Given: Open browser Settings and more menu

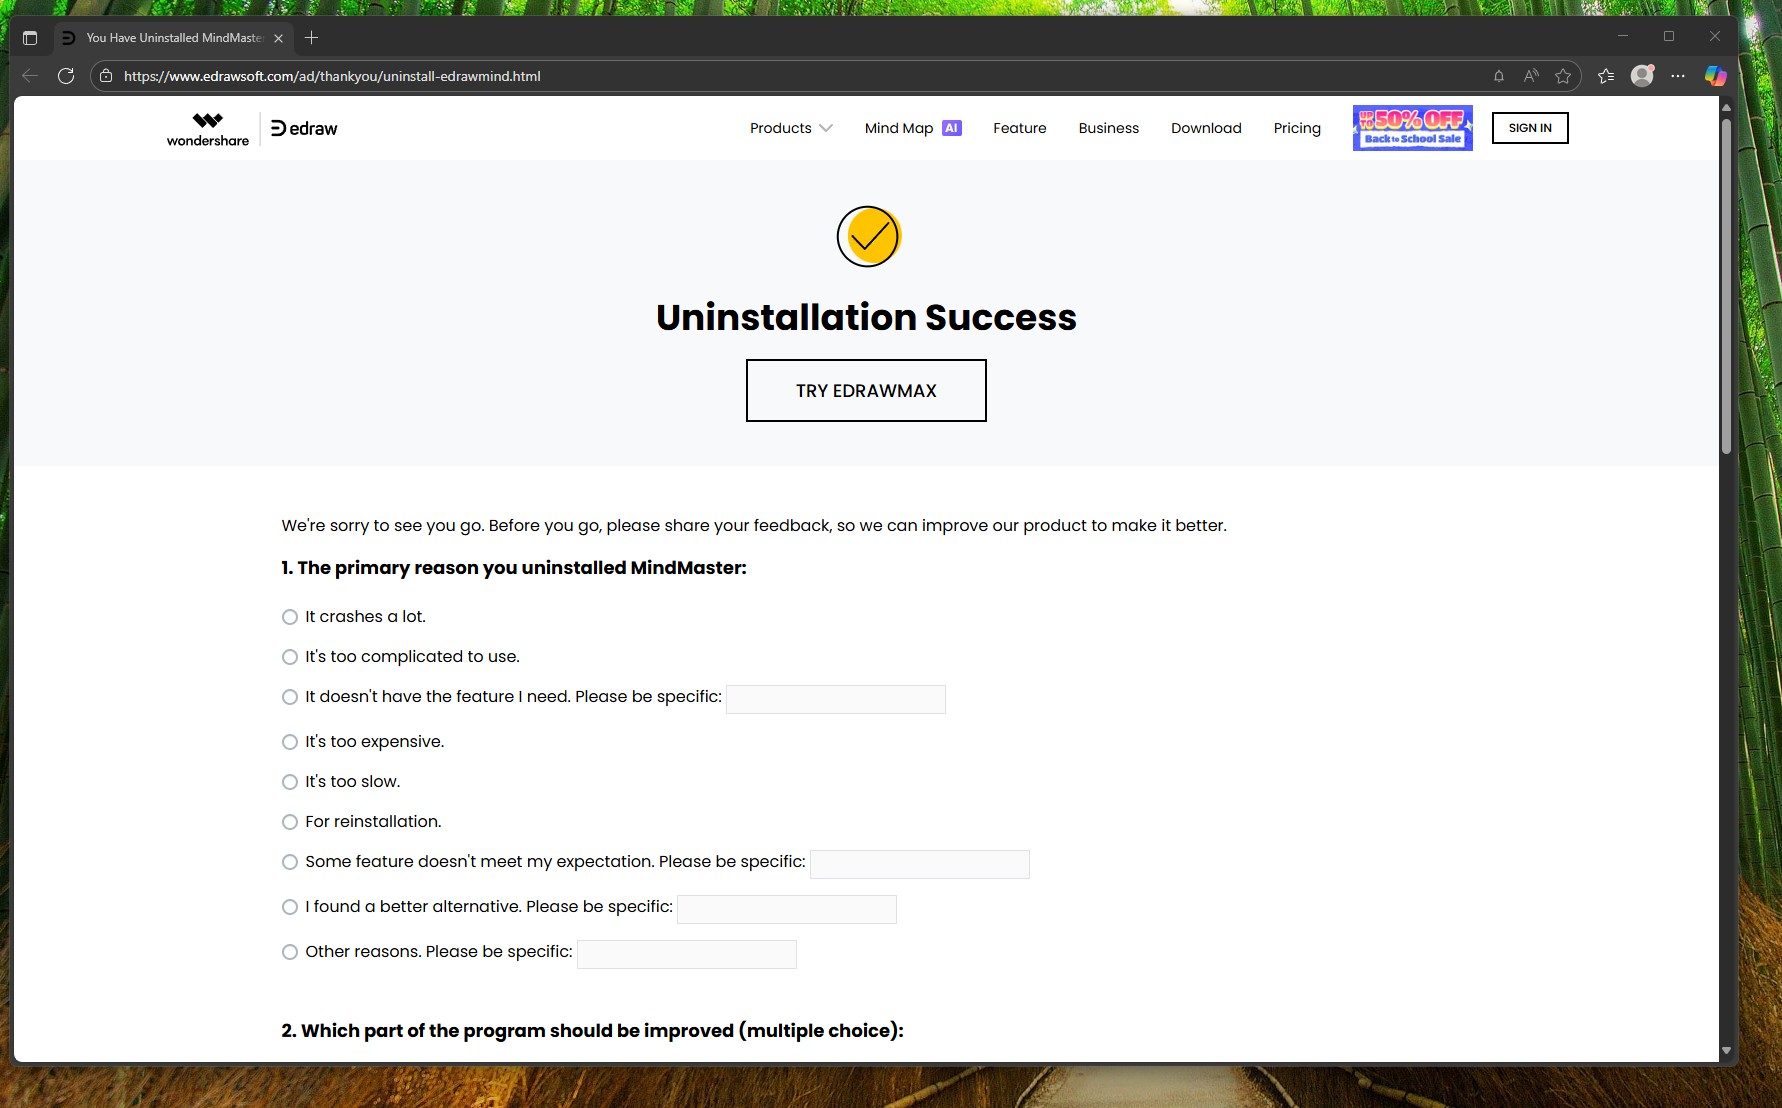Looking at the screenshot, I should tap(1678, 76).
